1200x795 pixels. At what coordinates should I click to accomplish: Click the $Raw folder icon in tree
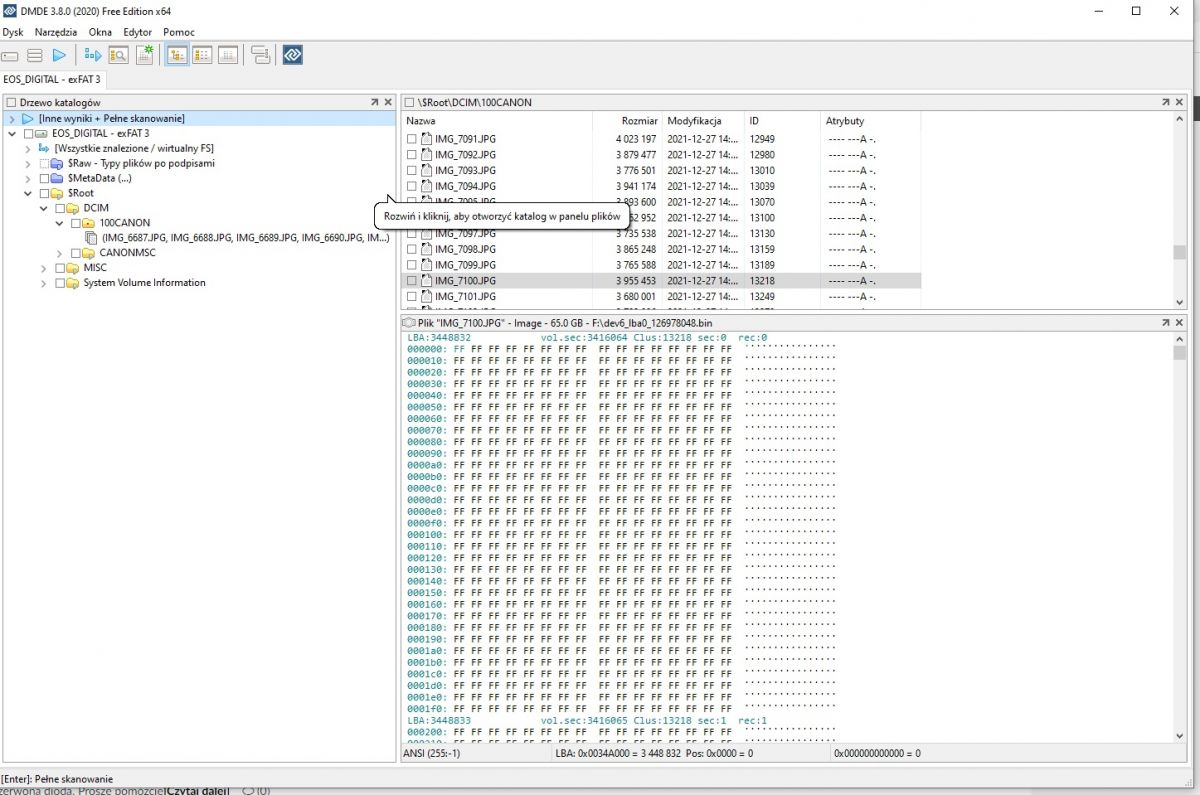58,163
